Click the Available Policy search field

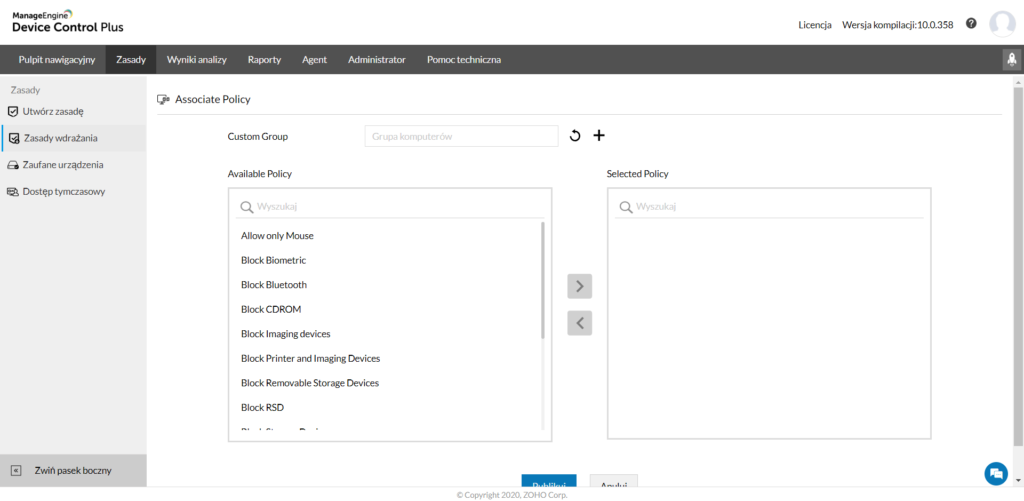point(390,207)
